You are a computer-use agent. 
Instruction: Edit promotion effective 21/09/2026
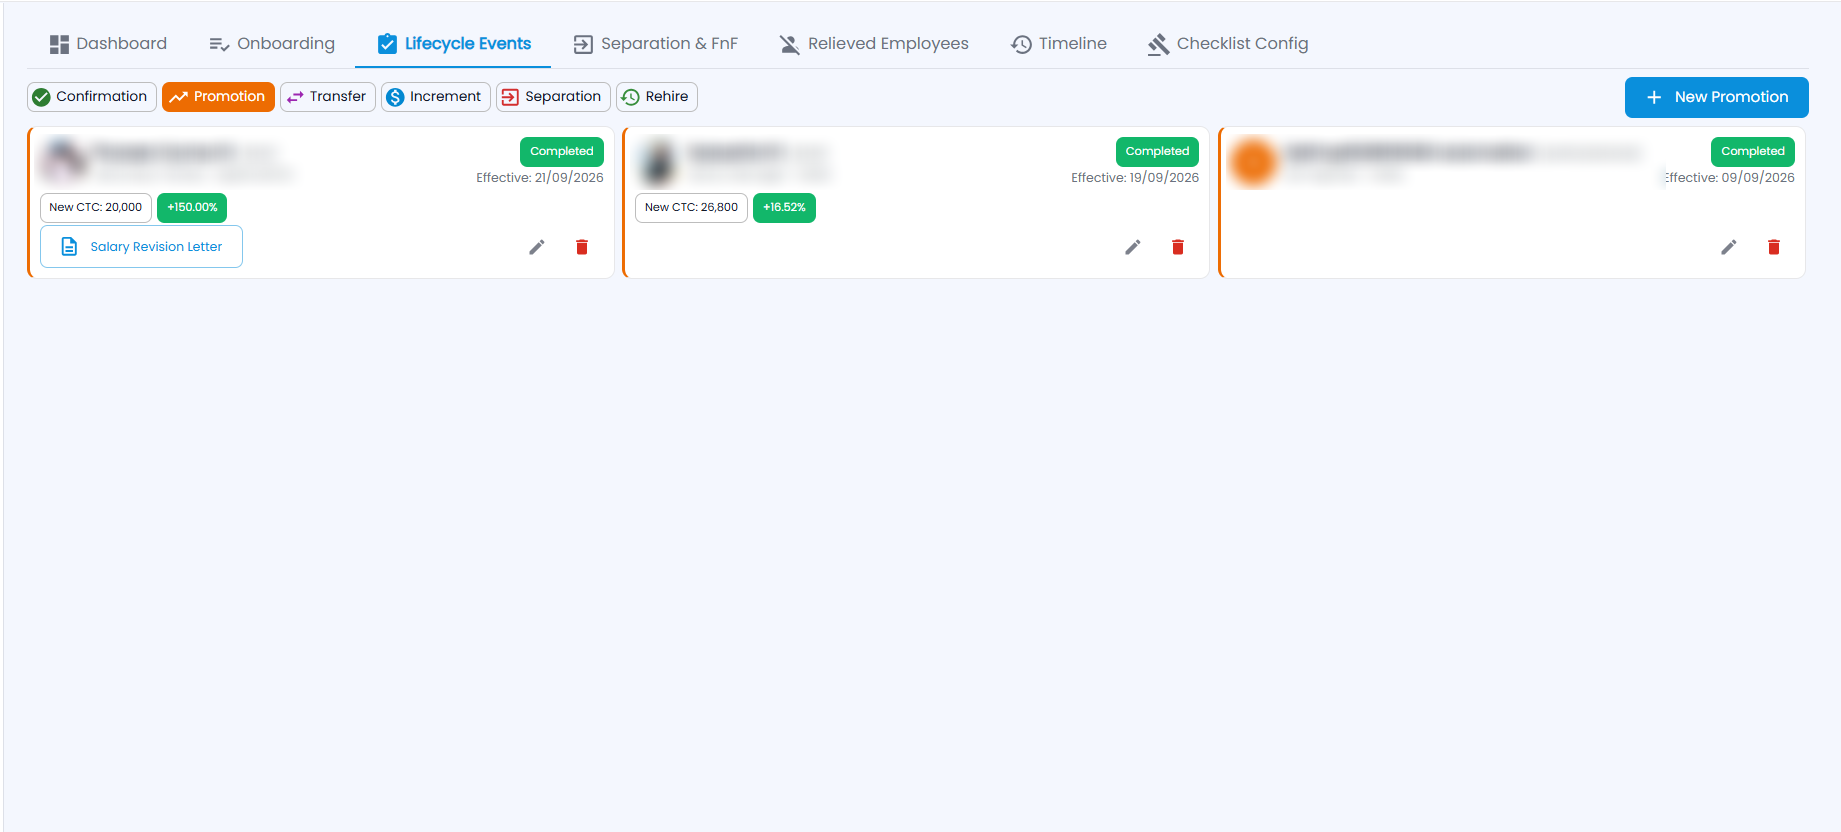[x=537, y=247]
